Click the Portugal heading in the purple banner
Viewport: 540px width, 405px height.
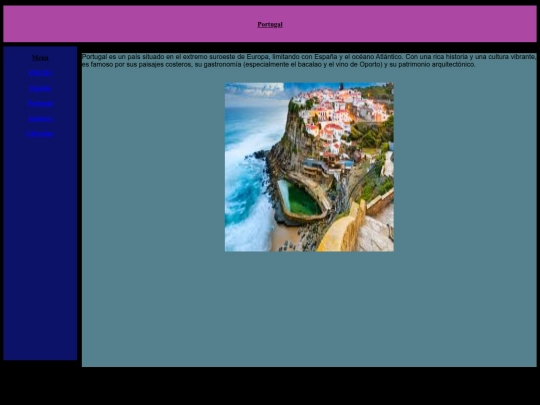(x=270, y=24)
